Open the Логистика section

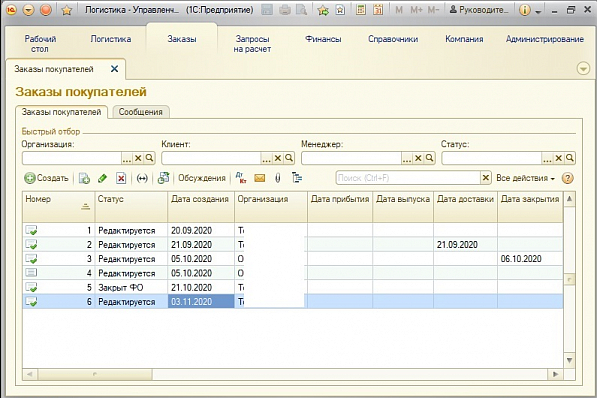(111, 39)
